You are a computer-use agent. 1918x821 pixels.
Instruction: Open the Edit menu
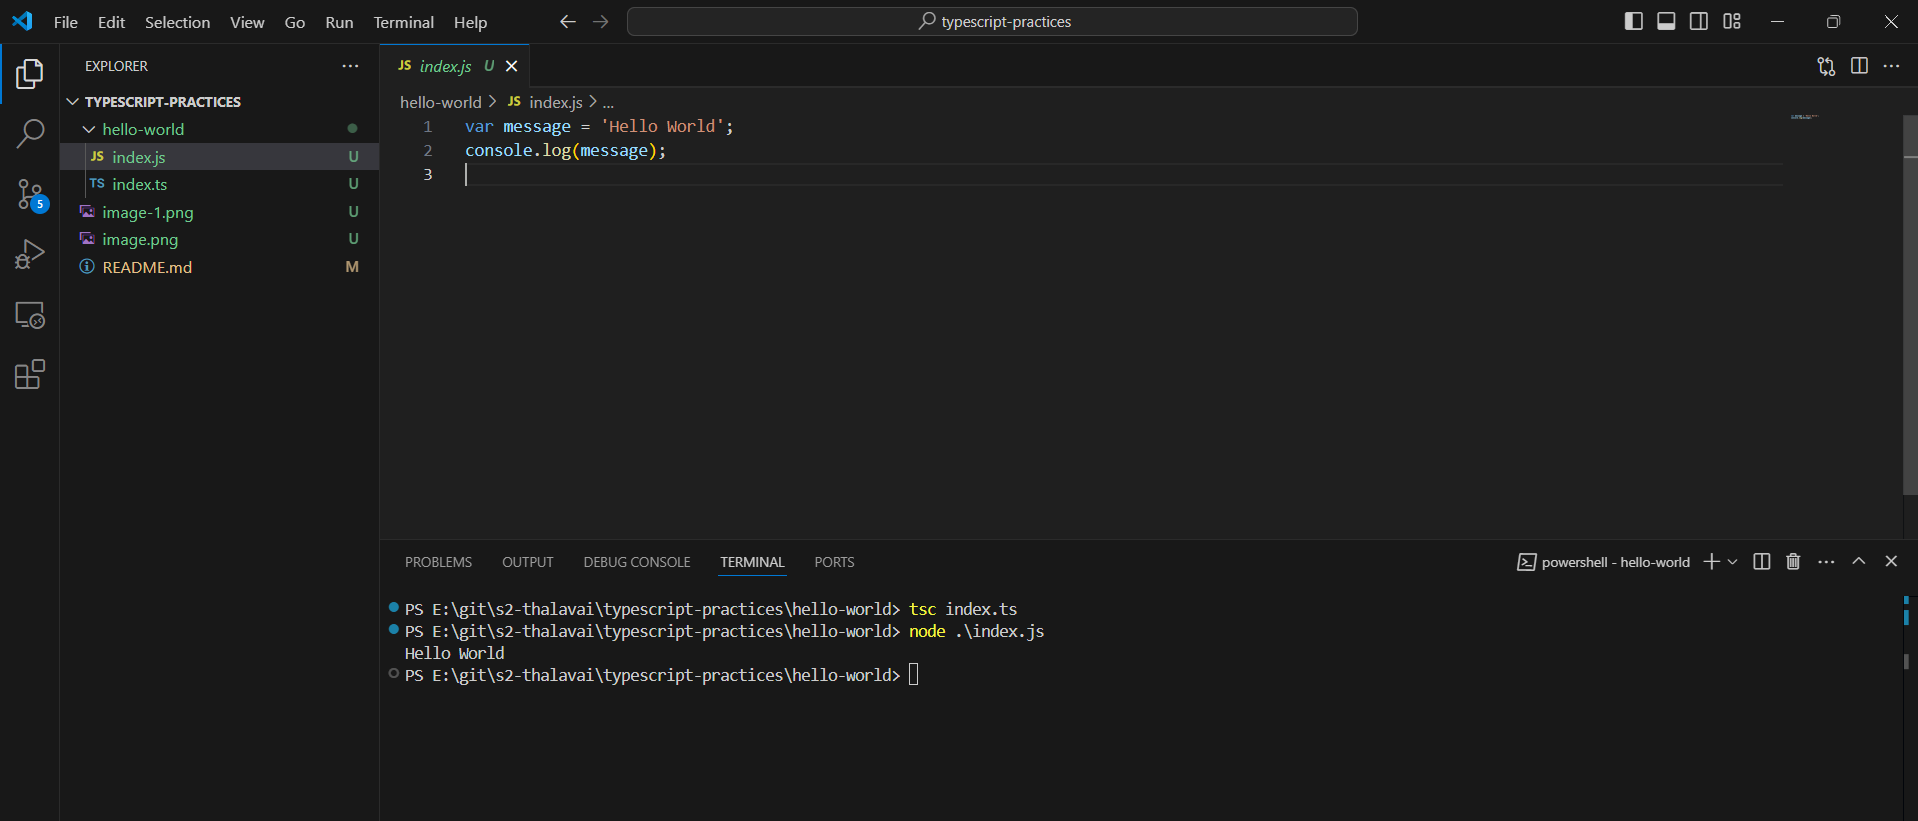point(111,22)
